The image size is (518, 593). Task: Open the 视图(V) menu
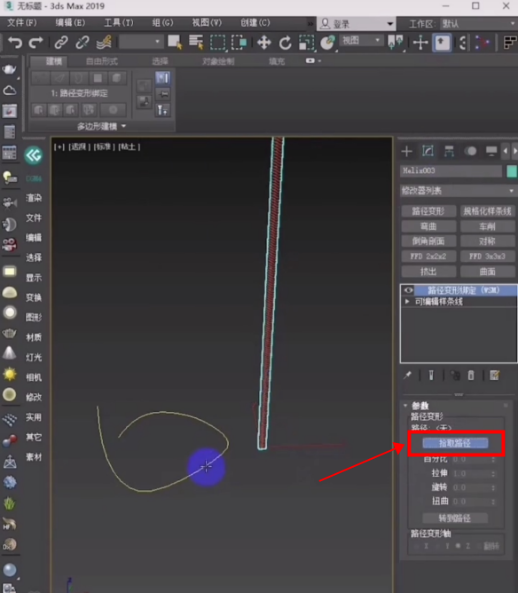point(207,23)
